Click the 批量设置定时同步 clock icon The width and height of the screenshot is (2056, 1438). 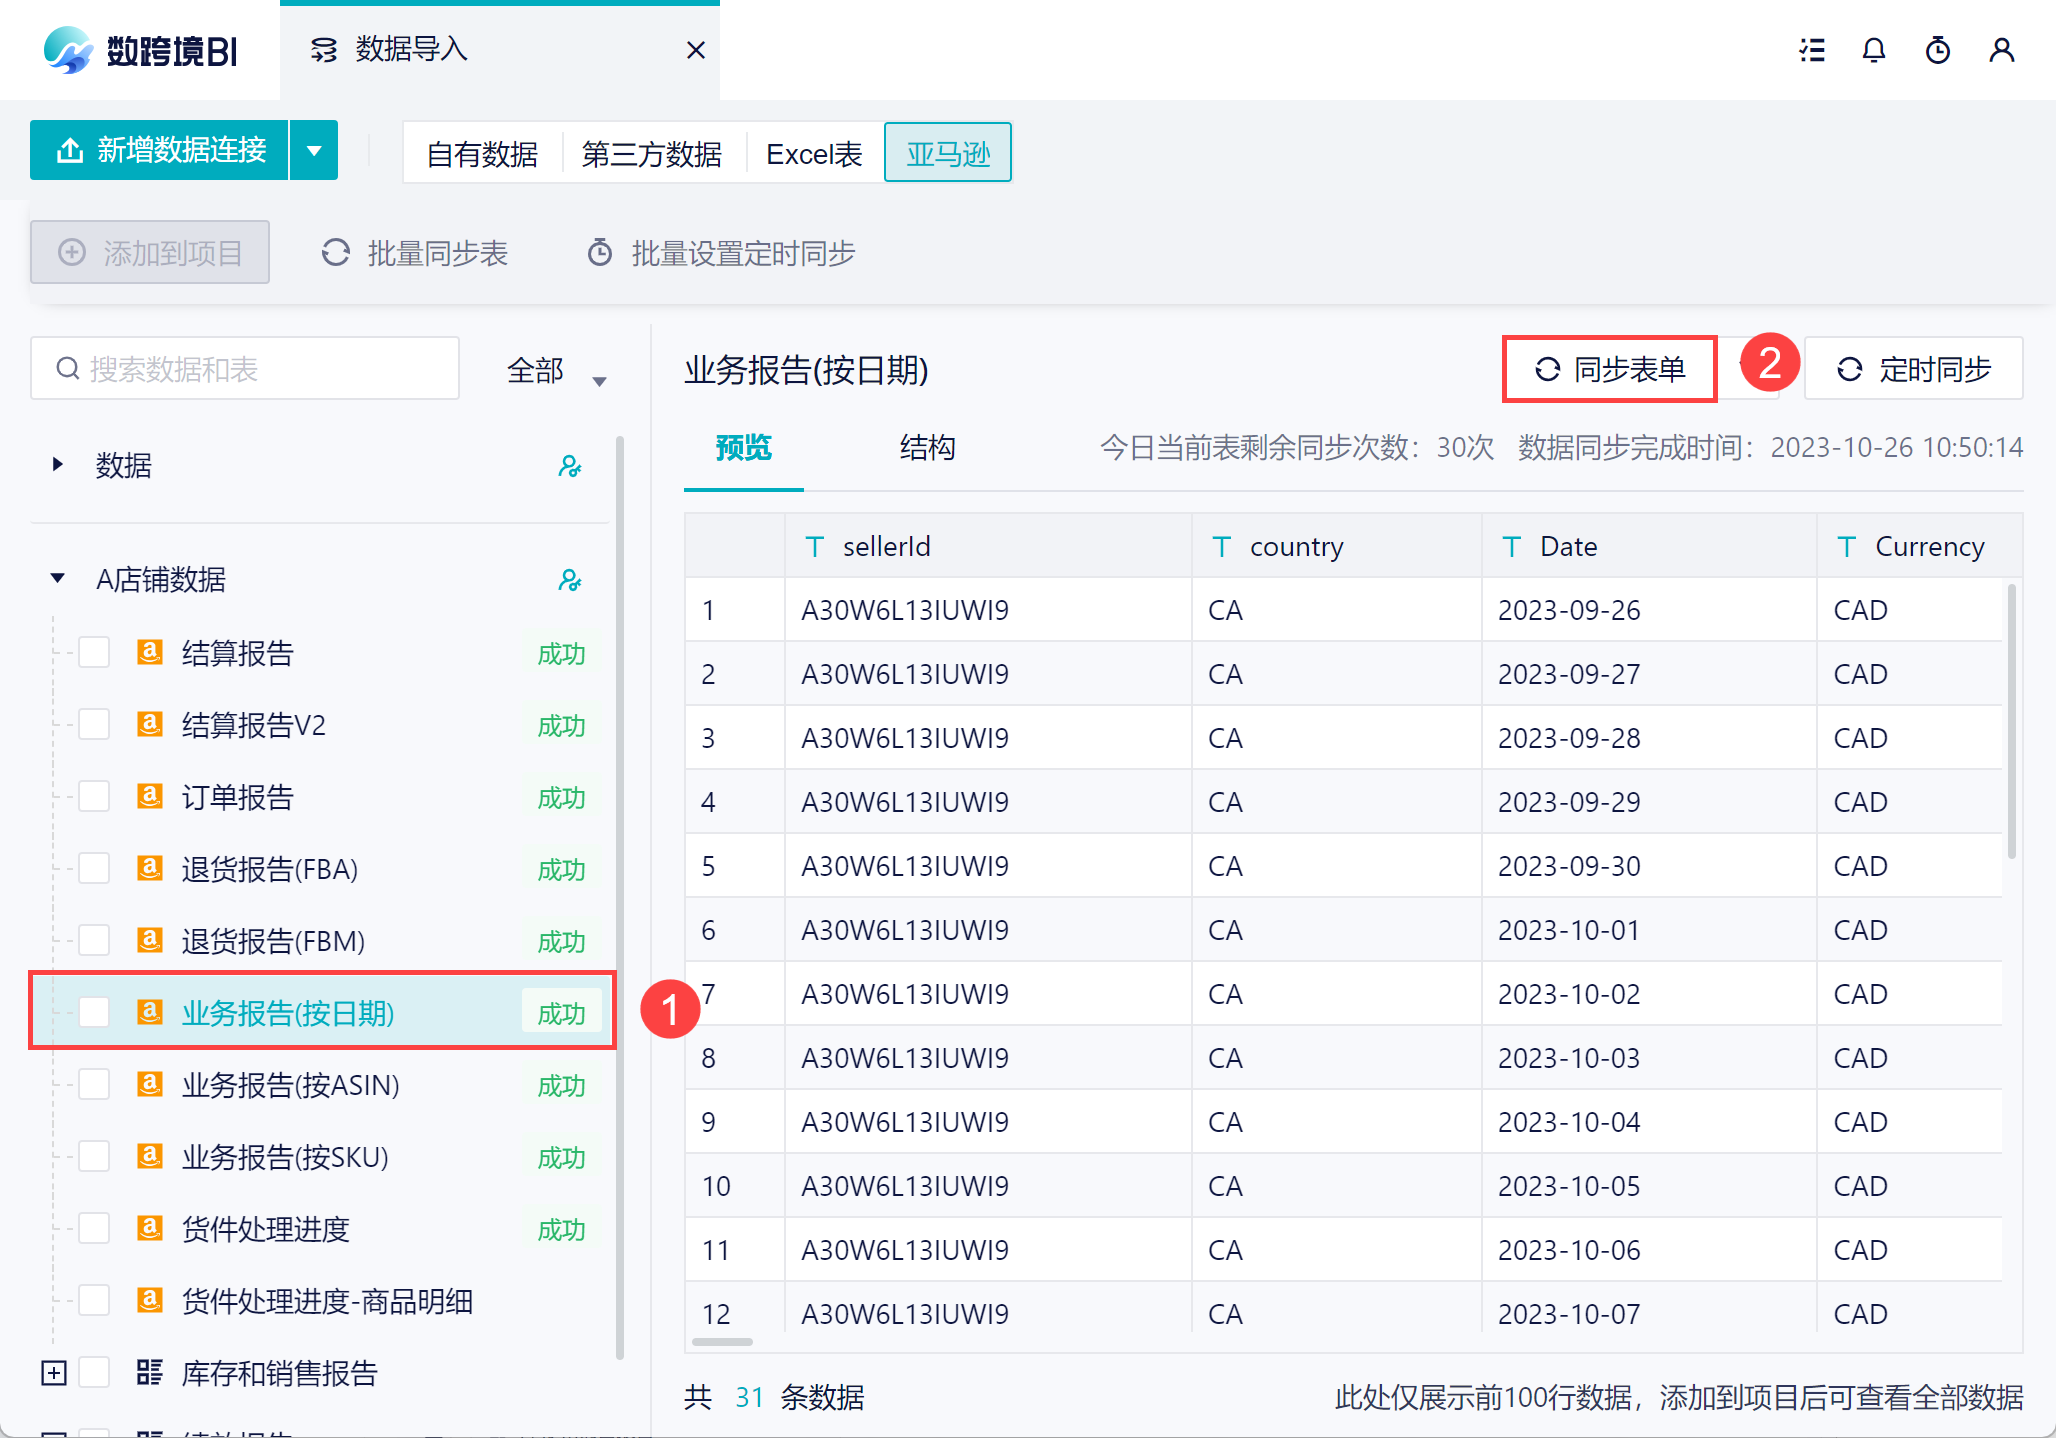click(x=600, y=253)
